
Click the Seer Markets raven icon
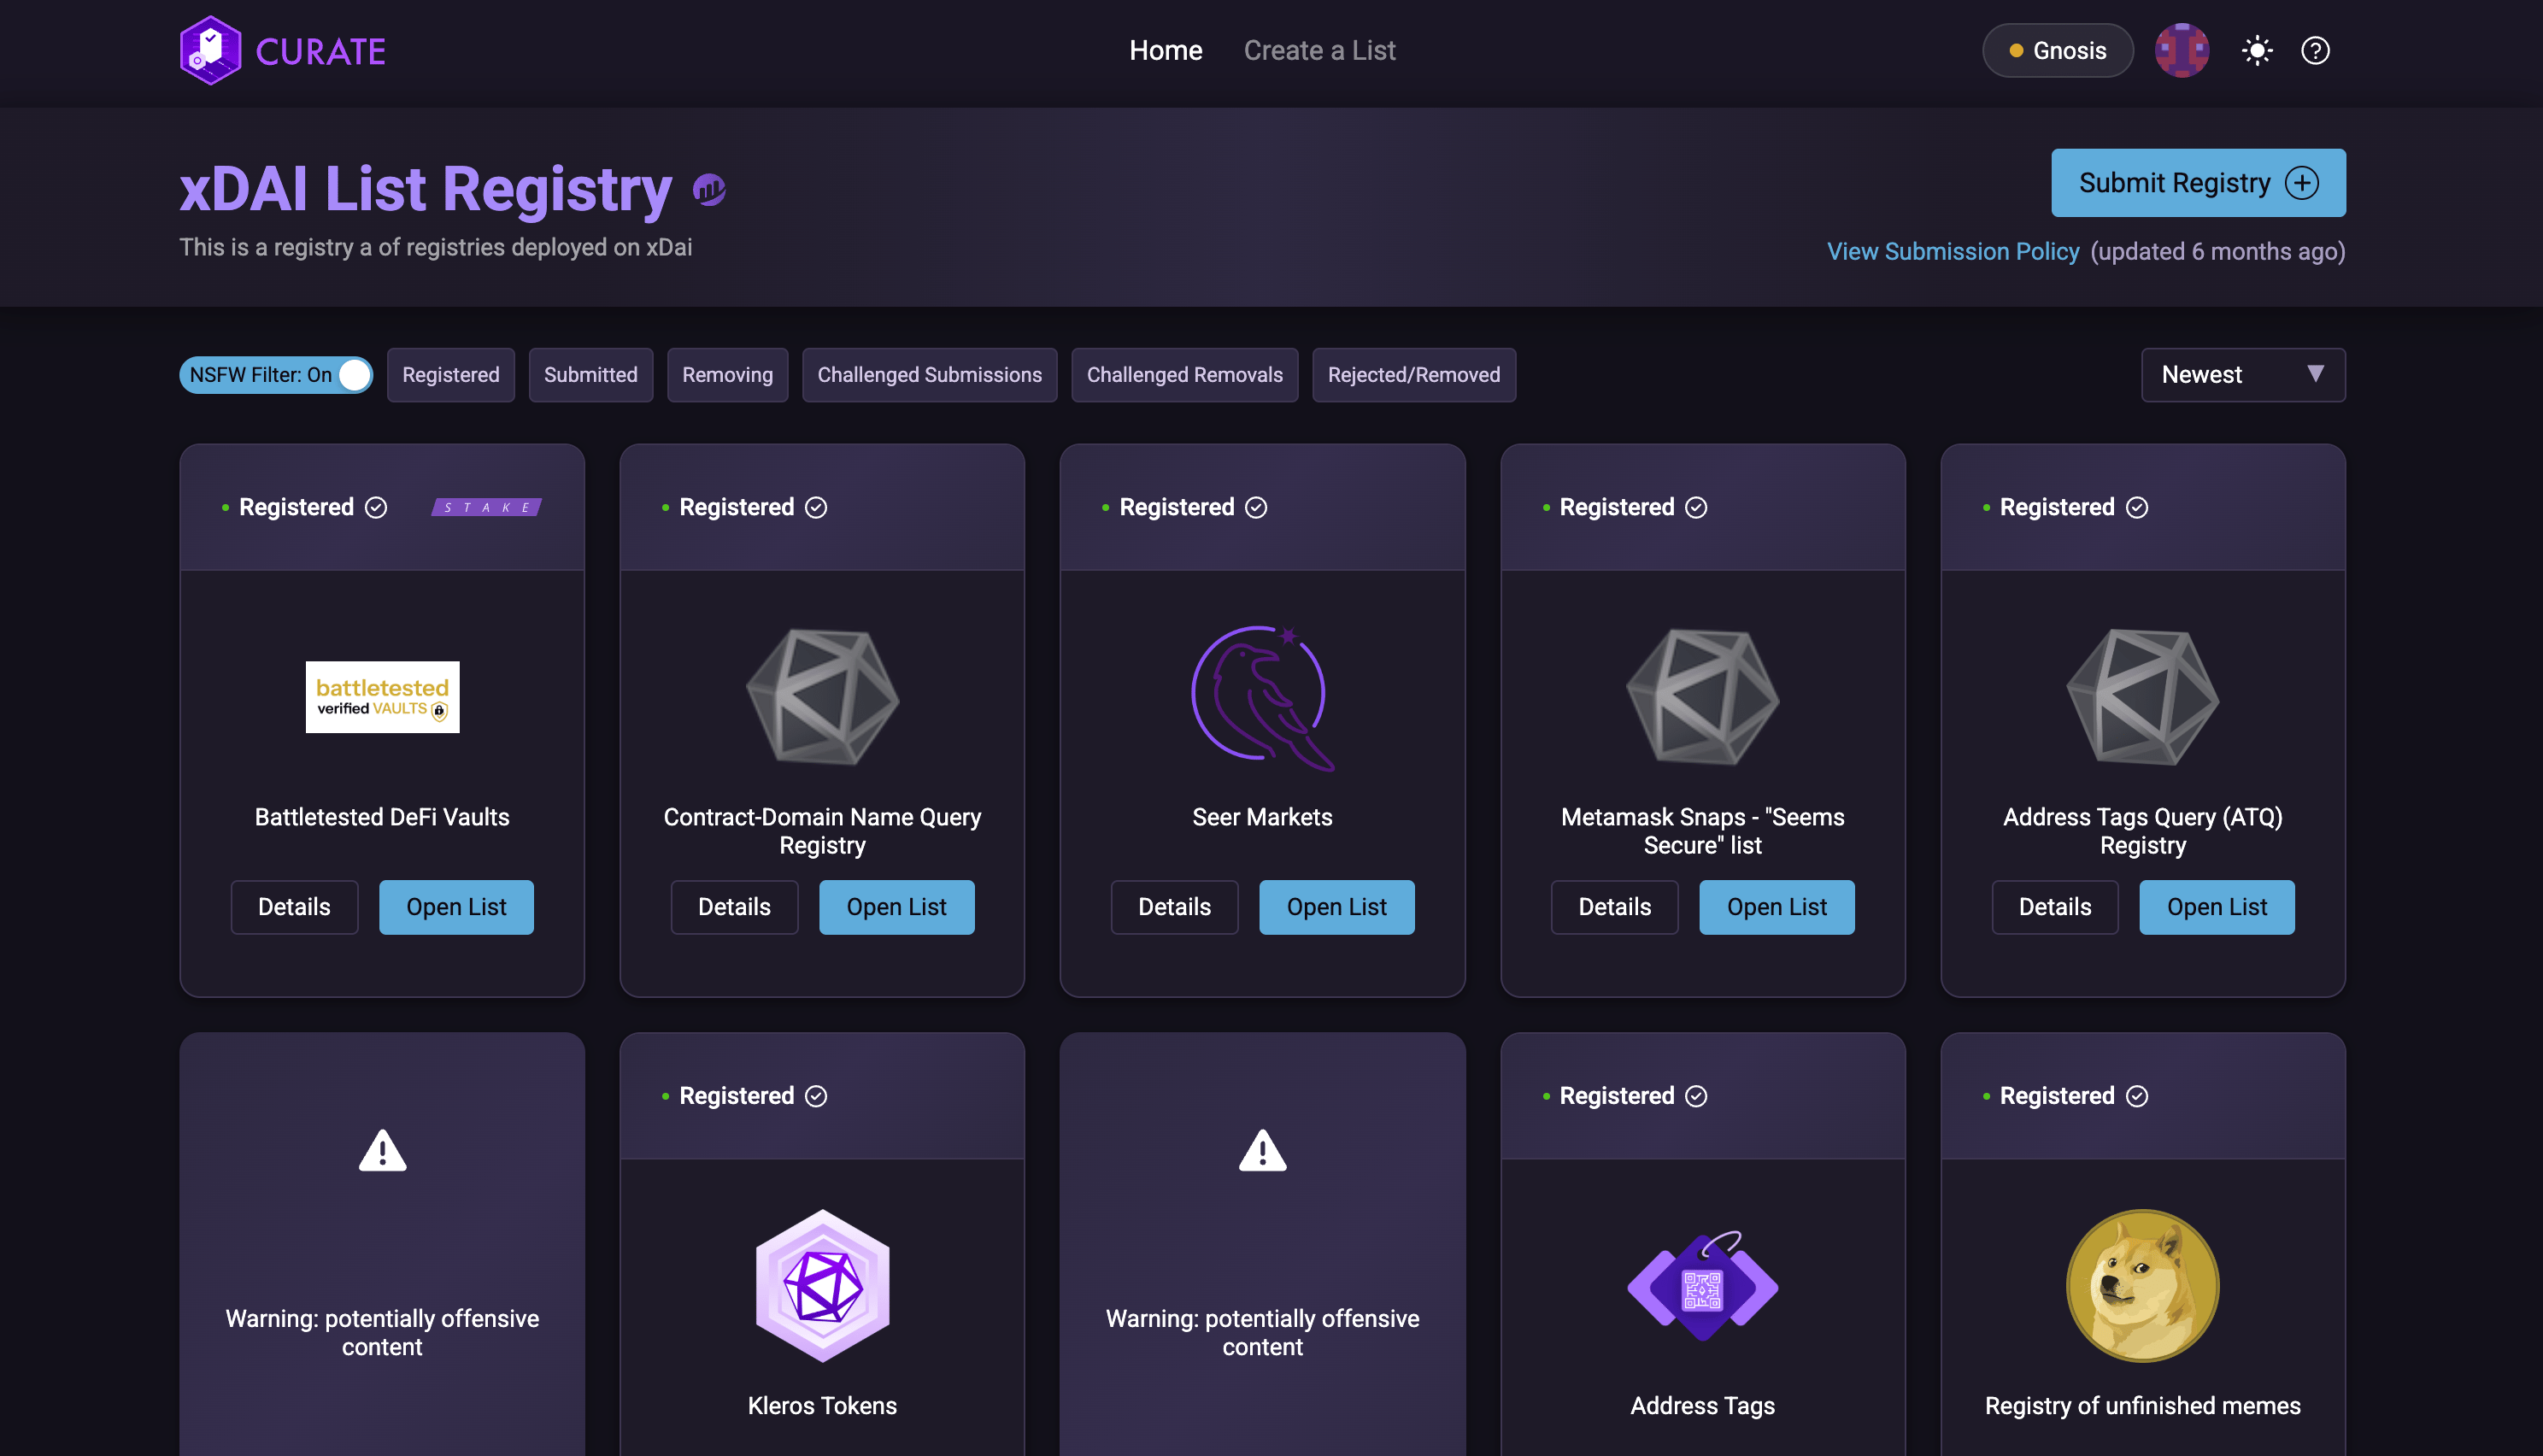[1262, 698]
